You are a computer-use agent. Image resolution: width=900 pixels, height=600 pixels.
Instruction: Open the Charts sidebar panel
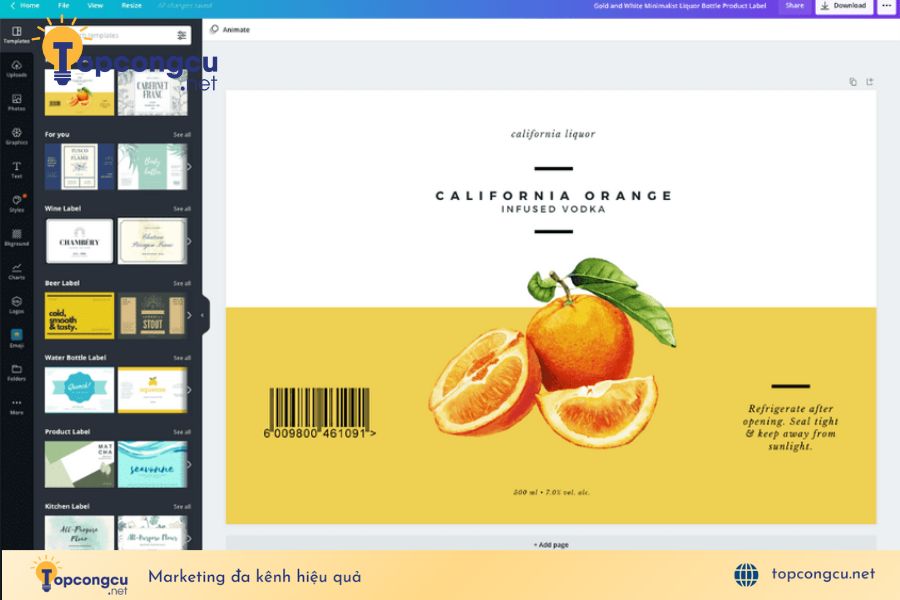point(17,271)
